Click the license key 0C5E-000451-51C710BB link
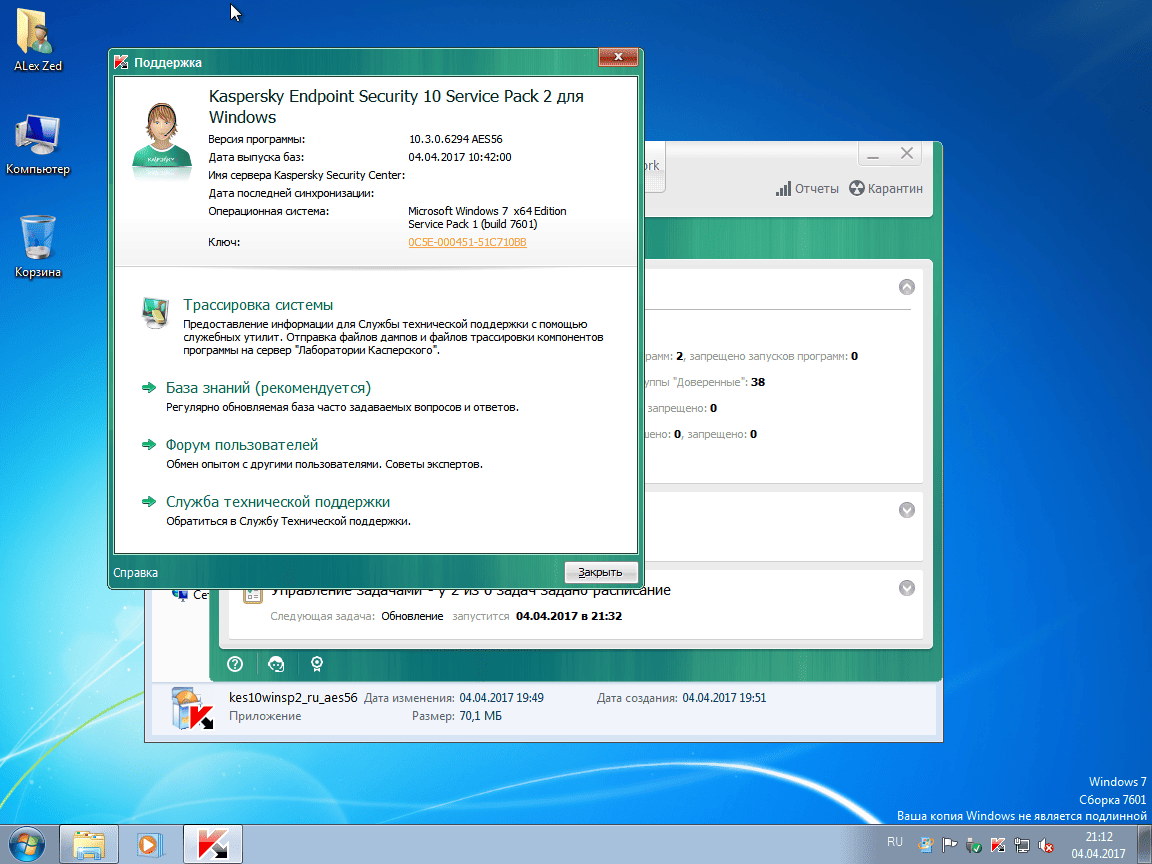The image size is (1152, 864). tap(467, 242)
